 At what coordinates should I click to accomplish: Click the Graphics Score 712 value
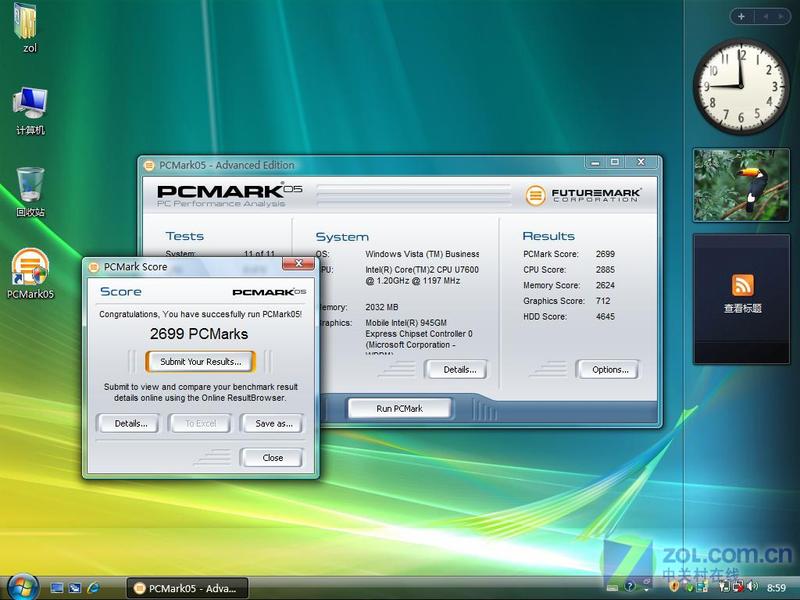[x=603, y=301]
